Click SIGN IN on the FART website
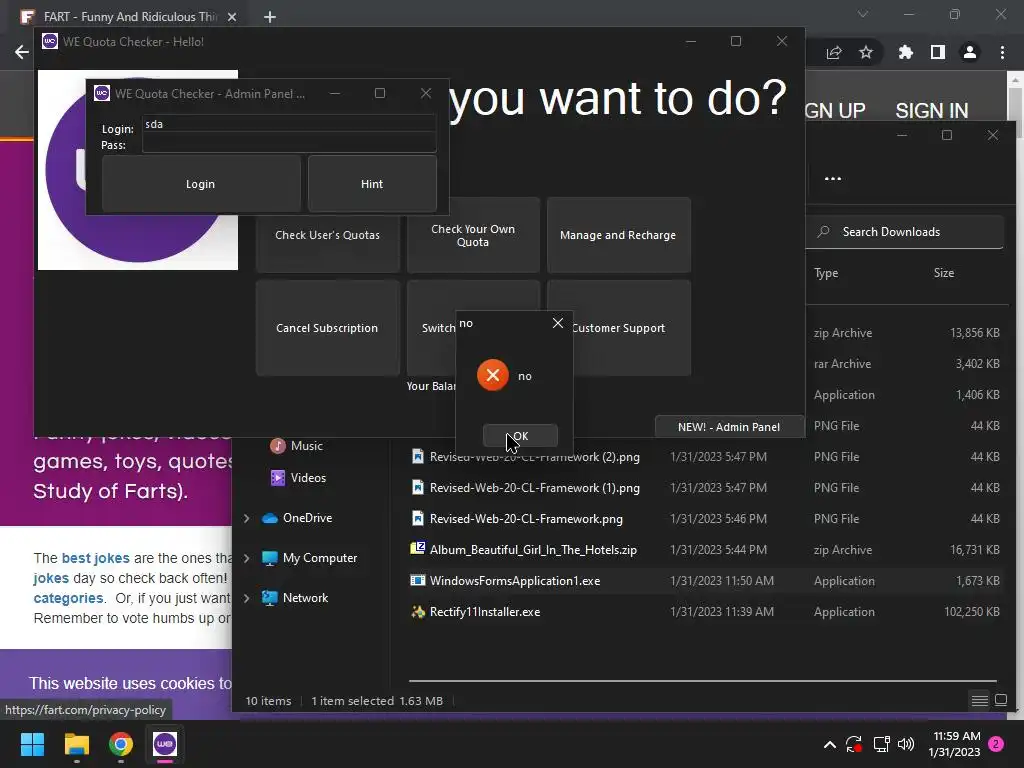1024x768 pixels. (x=931, y=110)
